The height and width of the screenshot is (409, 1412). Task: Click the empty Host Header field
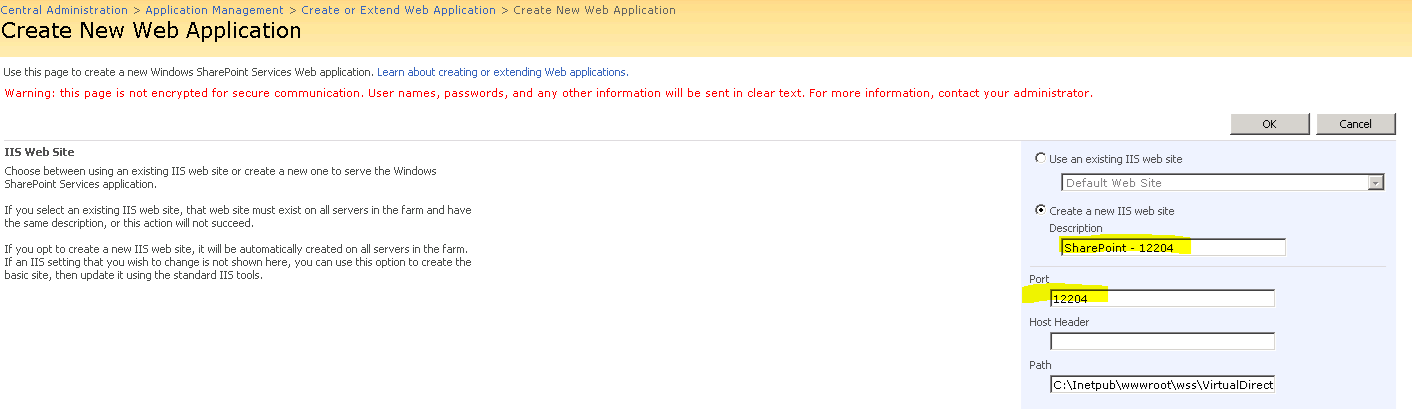1162,341
